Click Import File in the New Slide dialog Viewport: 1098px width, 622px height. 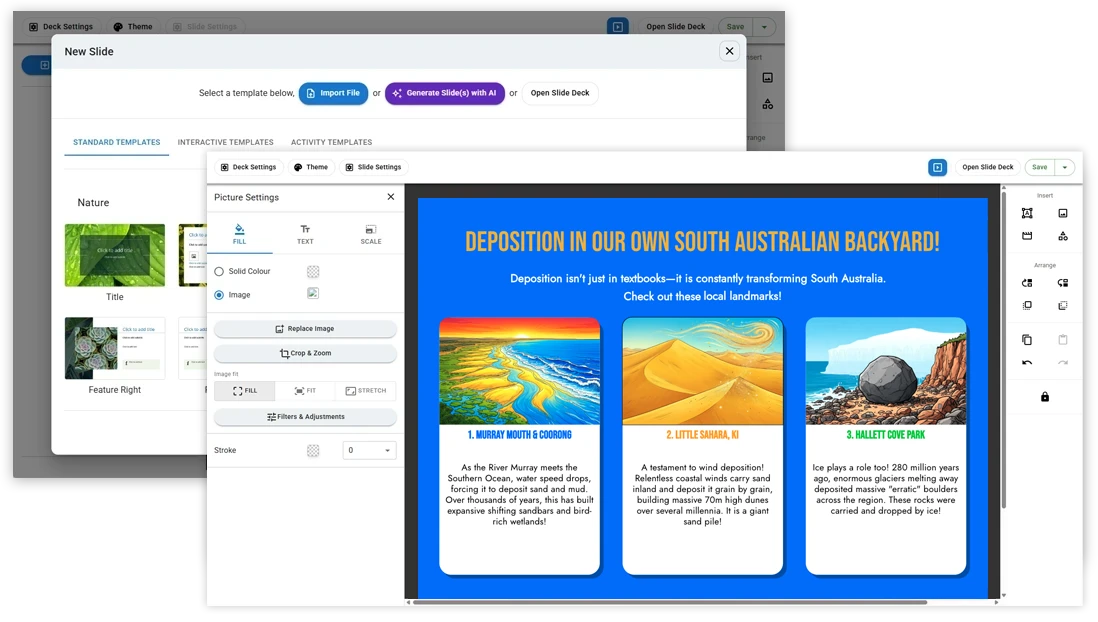click(333, 93)
